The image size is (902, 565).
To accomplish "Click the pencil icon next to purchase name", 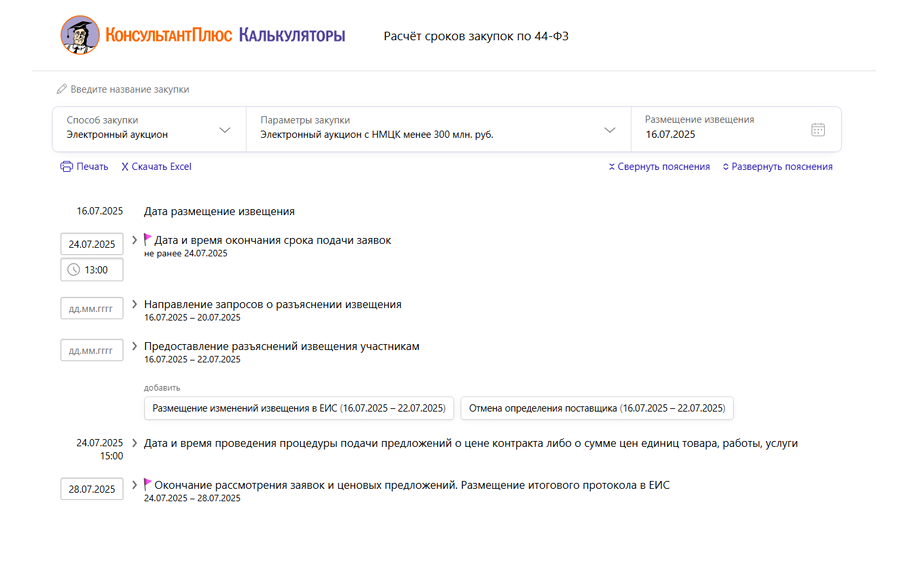I will click(x=62, y=89).
